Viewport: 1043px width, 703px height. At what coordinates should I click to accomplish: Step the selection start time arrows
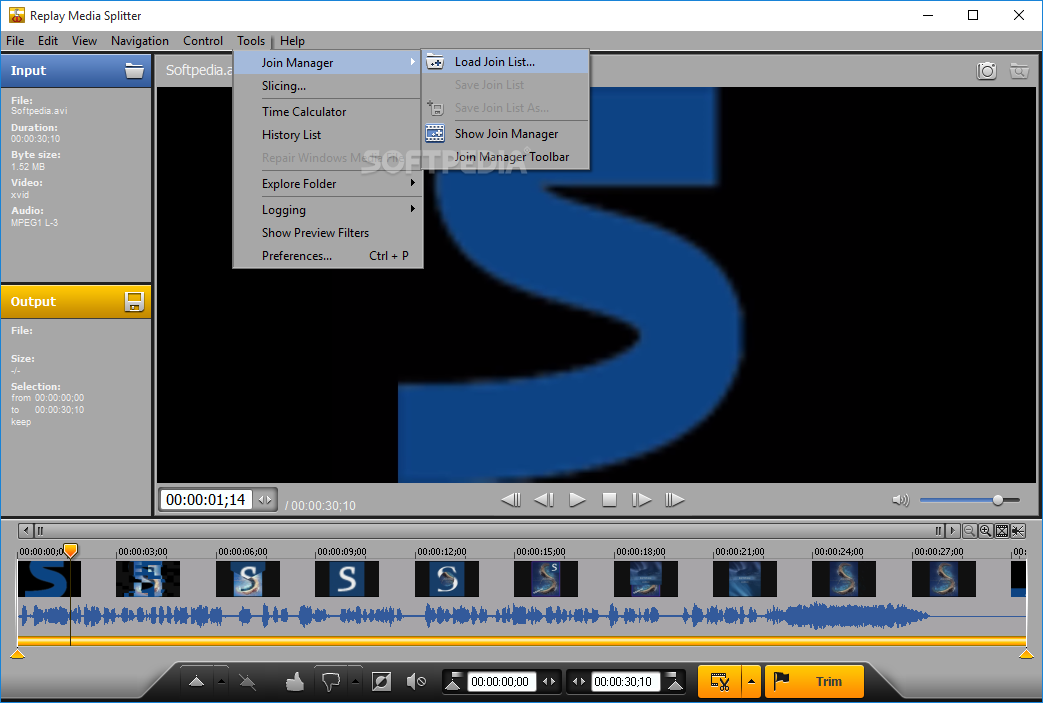click(549, 682)
